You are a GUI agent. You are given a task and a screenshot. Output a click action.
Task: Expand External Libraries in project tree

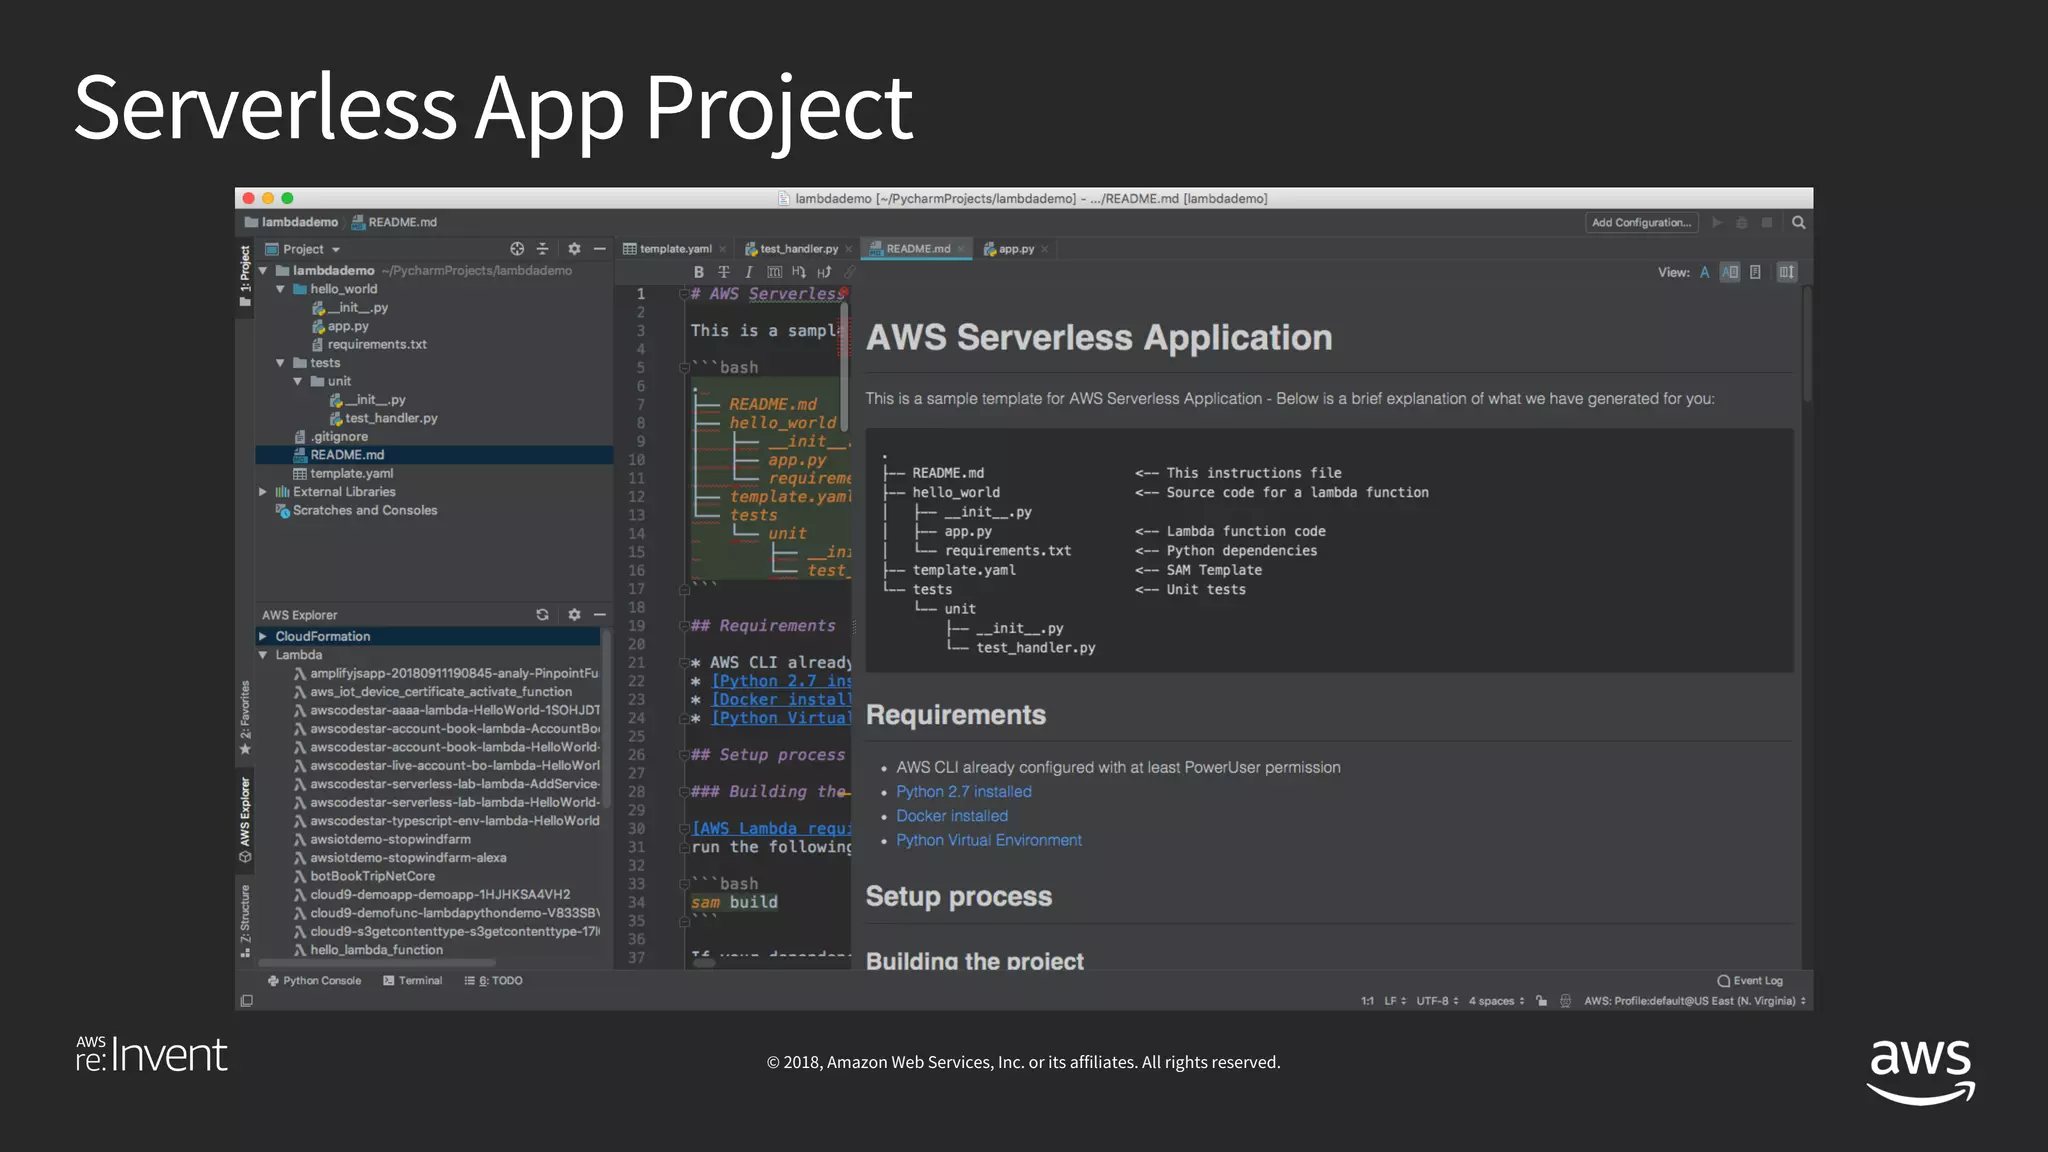coord(263,492)
